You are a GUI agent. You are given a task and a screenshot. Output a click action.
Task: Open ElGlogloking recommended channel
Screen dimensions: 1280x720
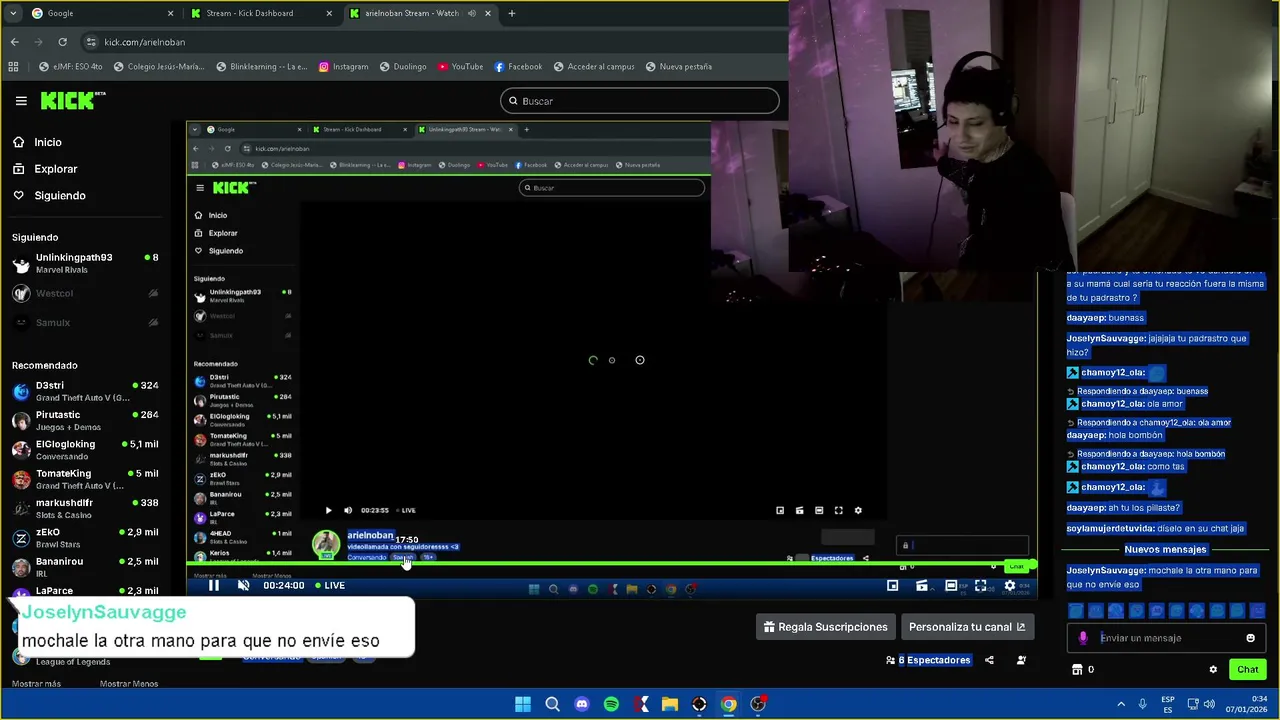tap(85, 449)
